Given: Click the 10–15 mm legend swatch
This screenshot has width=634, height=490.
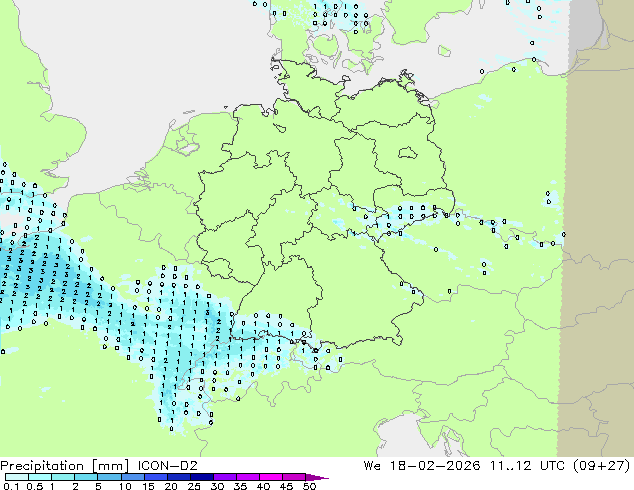Looking at the screenshot, I should [133, 477].
